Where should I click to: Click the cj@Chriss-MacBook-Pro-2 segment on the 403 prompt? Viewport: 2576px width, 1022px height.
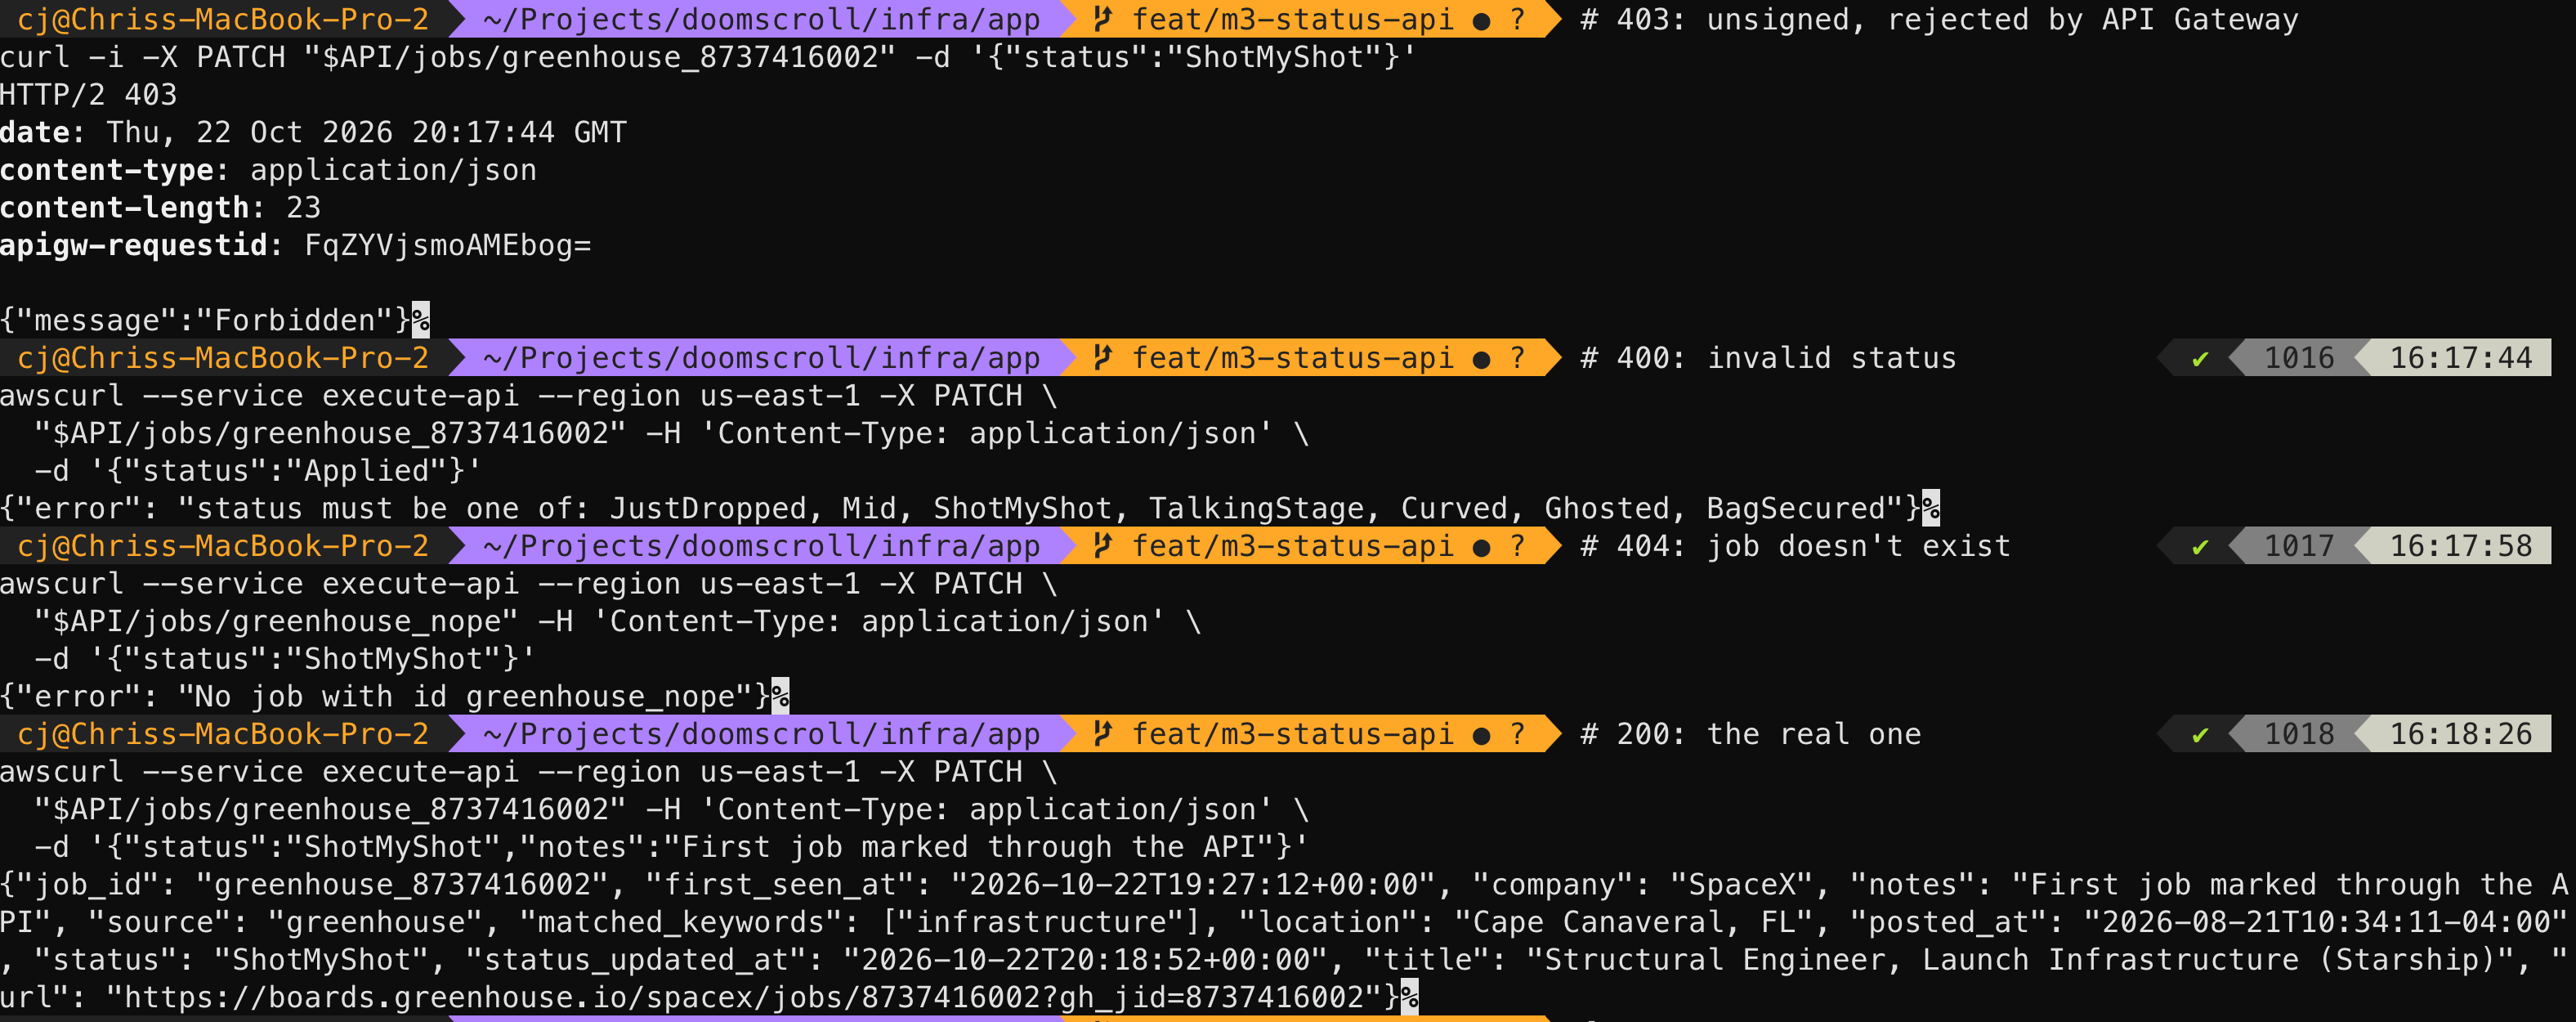(x=223, y=19)
